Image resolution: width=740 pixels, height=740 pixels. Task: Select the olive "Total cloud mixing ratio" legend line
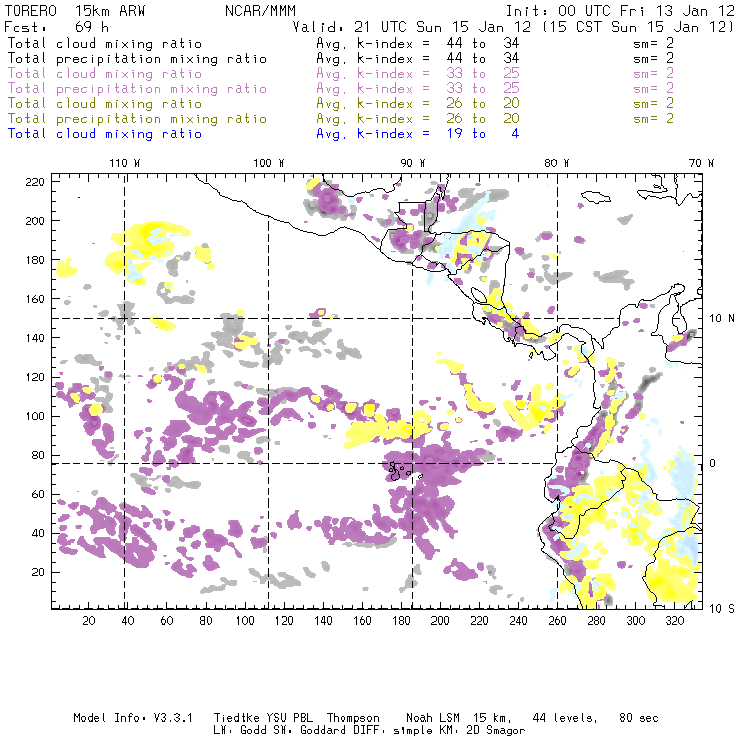(x=105, y=103)
